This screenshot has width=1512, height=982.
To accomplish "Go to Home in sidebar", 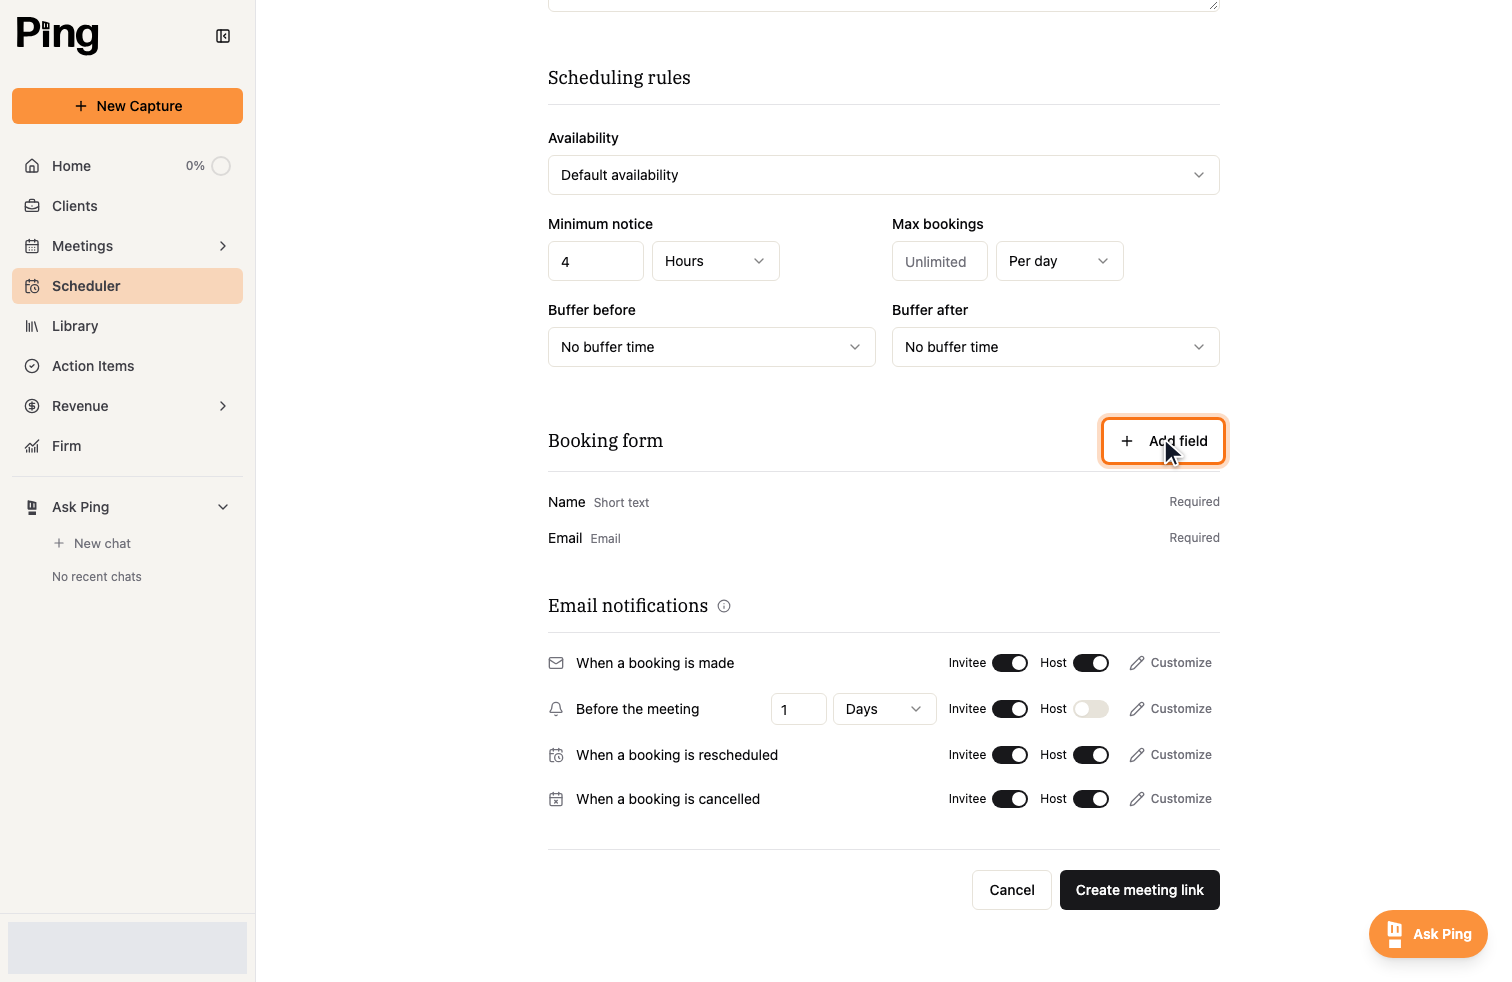I will pyautogui.click(x=127, y=166).
